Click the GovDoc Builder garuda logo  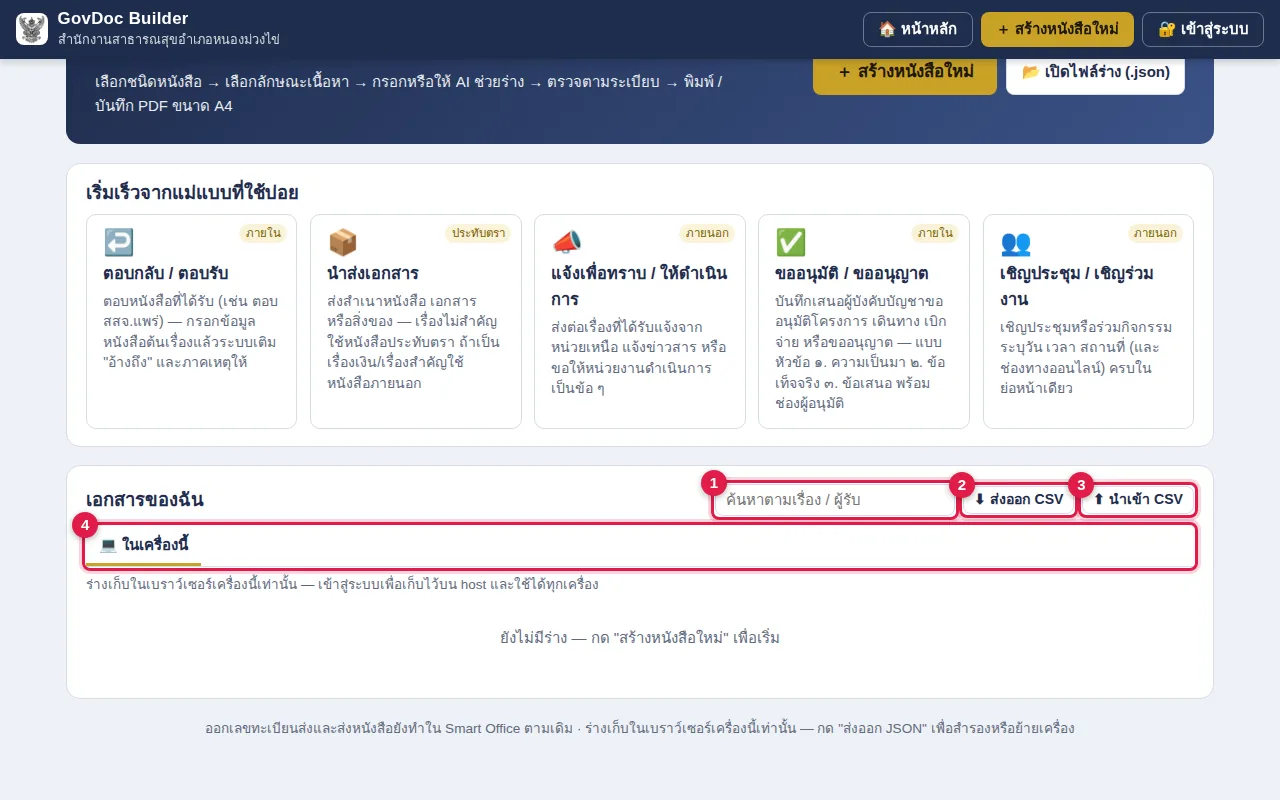(x=32, y=29)
